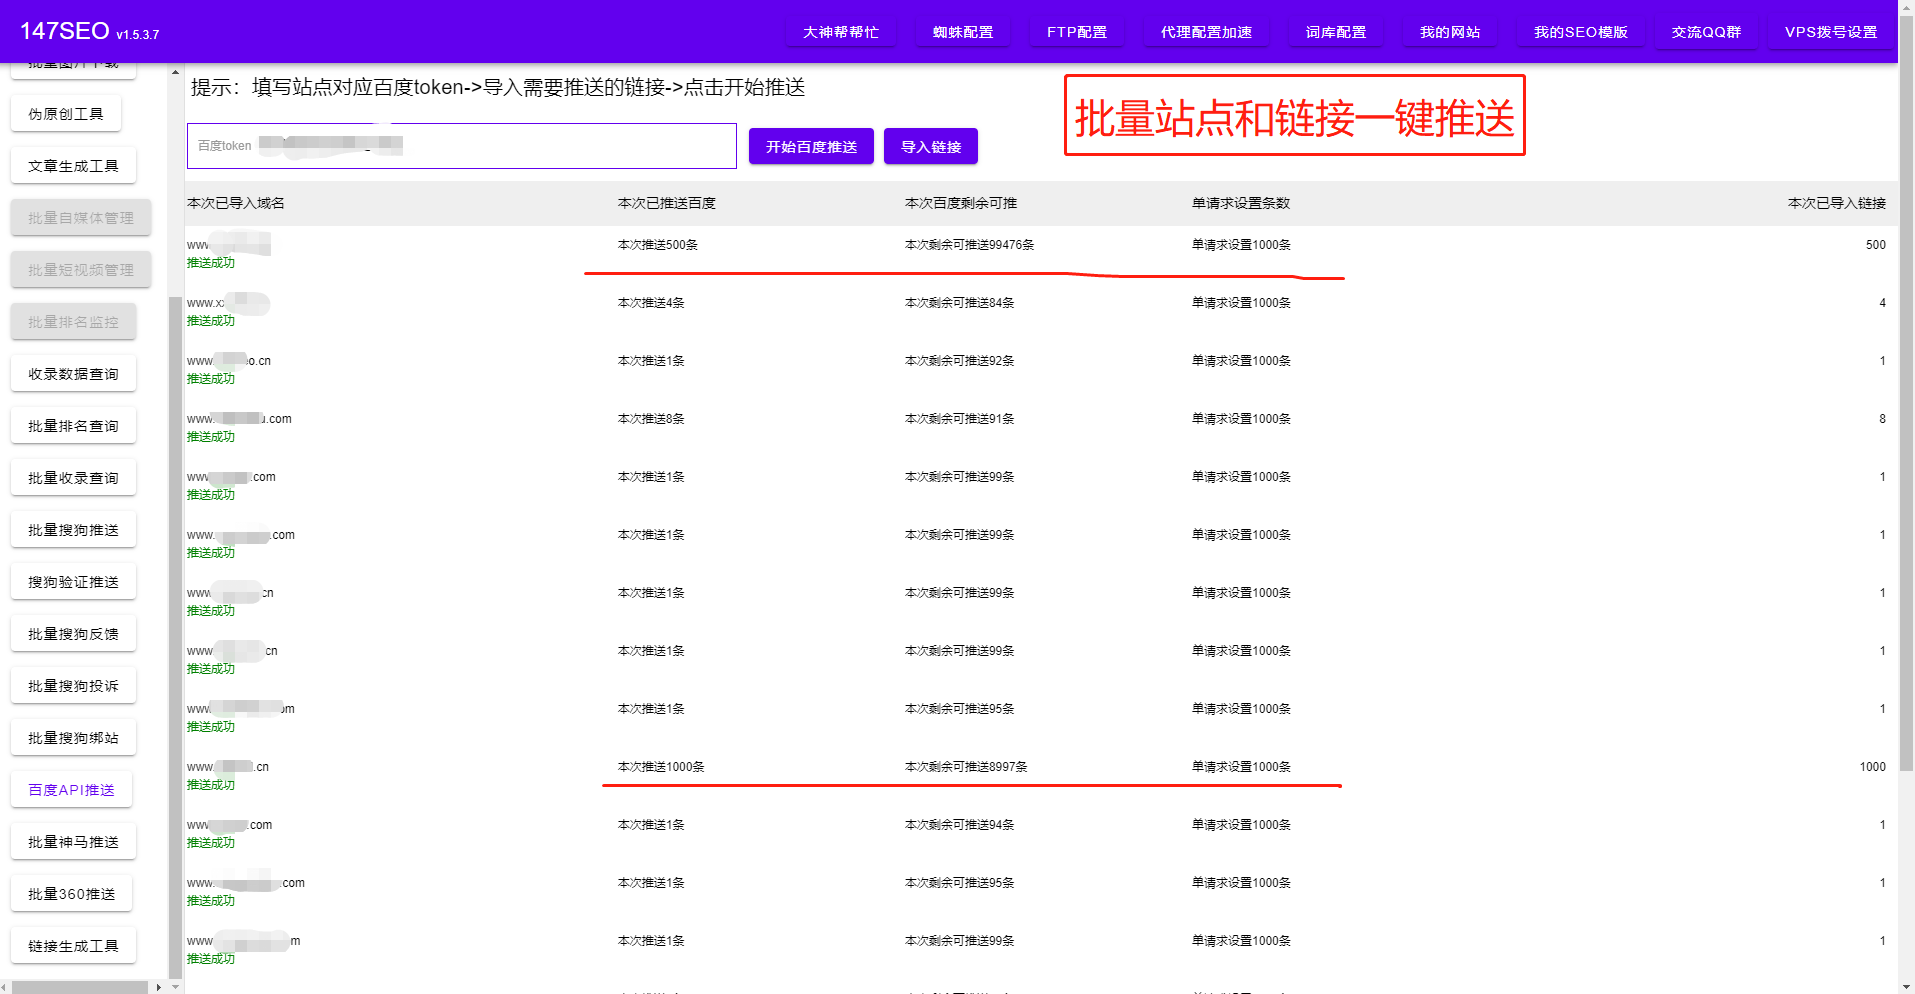
Task: Click the sidebar scroll-up arrow
Action: click(x=176, y=72)
